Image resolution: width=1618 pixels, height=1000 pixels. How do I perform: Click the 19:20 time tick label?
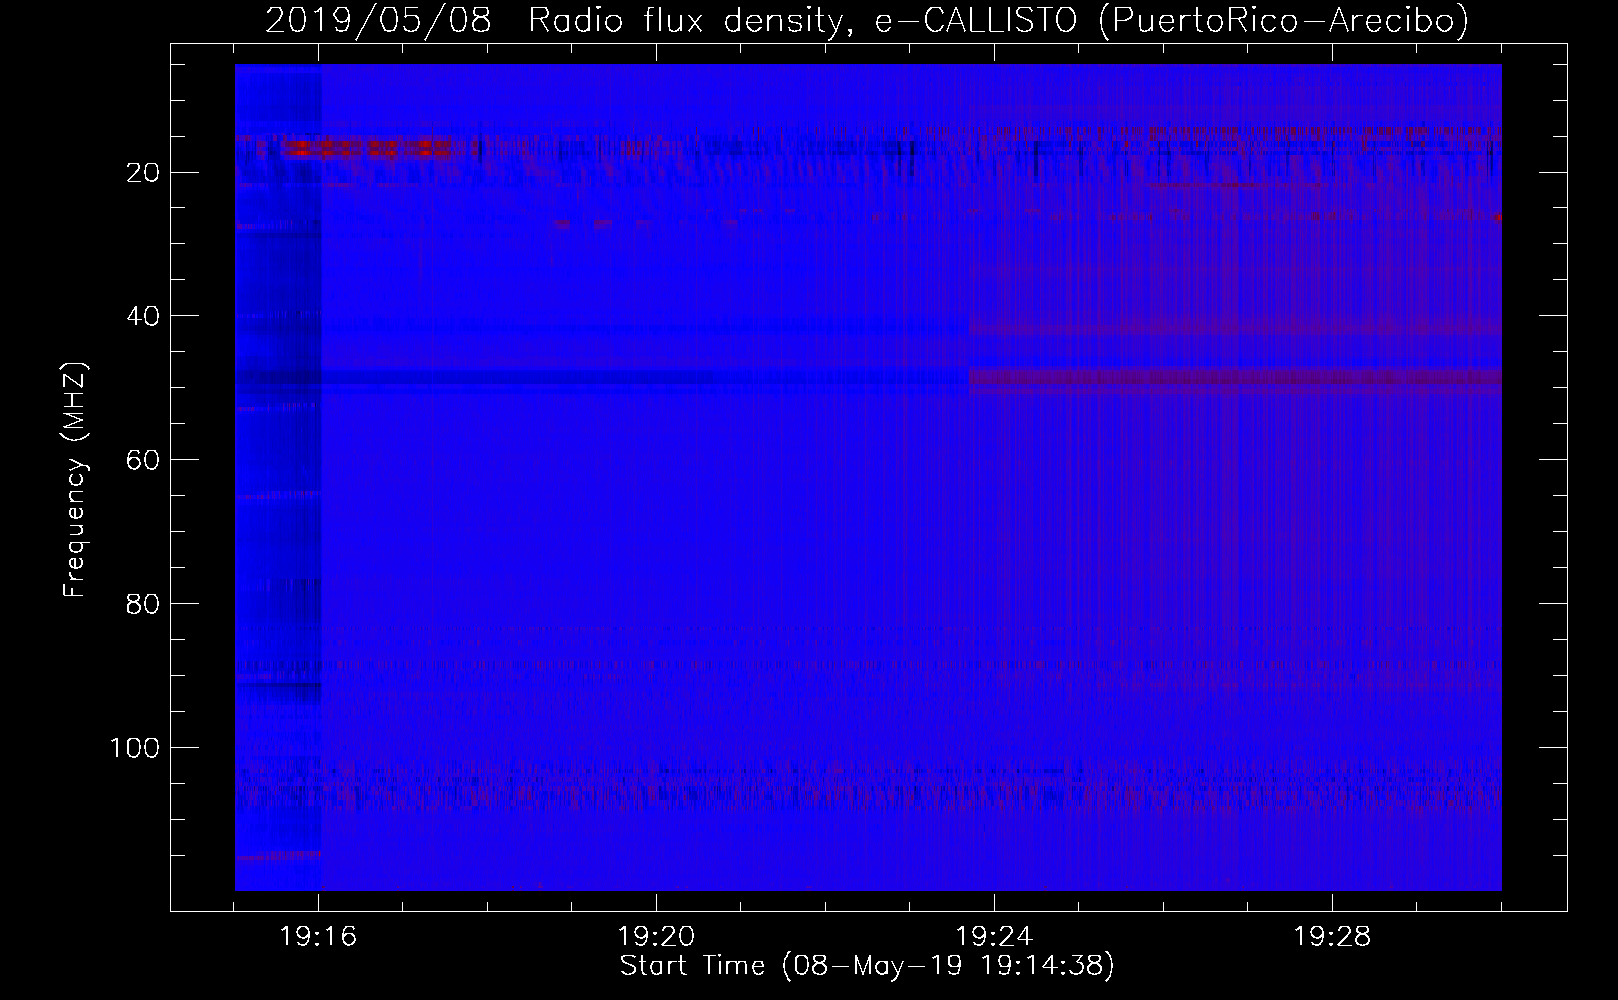point(656,937)
